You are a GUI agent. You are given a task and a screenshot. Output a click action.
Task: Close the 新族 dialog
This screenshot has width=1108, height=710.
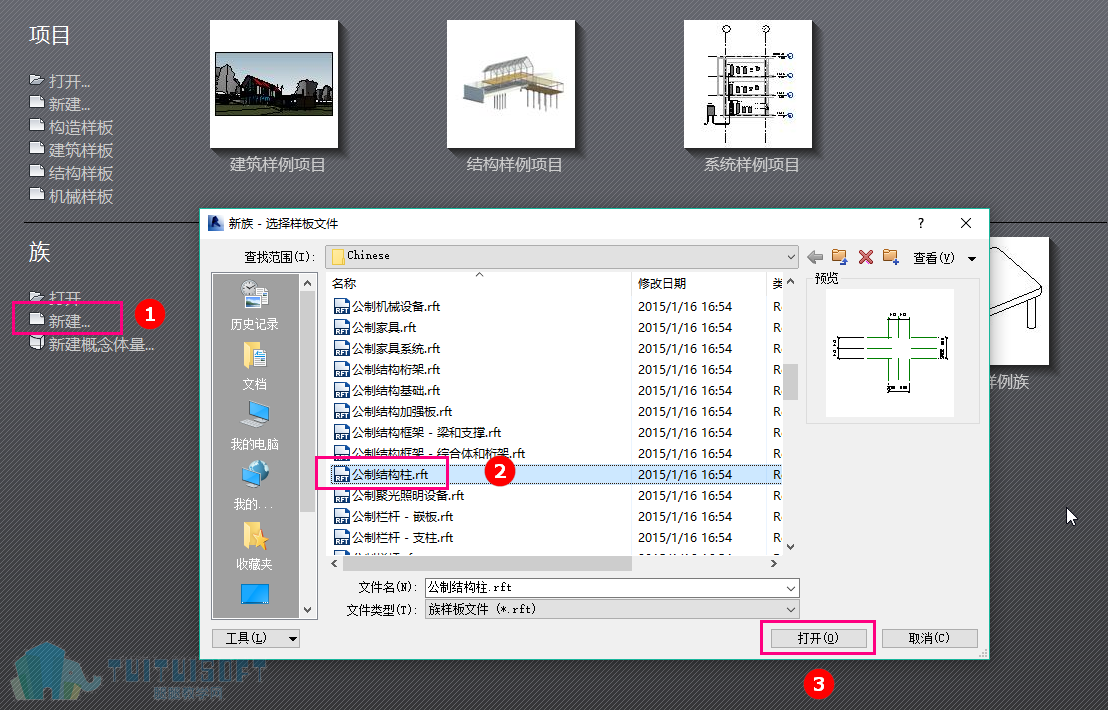pos(966,223)
